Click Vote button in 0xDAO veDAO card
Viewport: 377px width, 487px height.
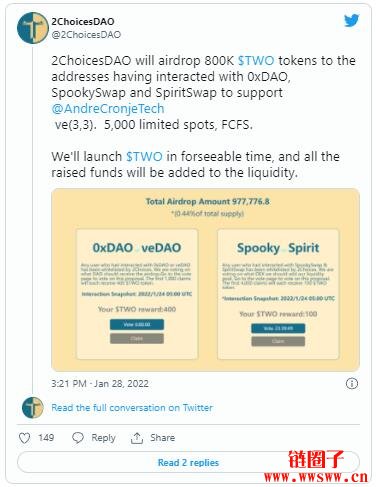tap(137, 324)
